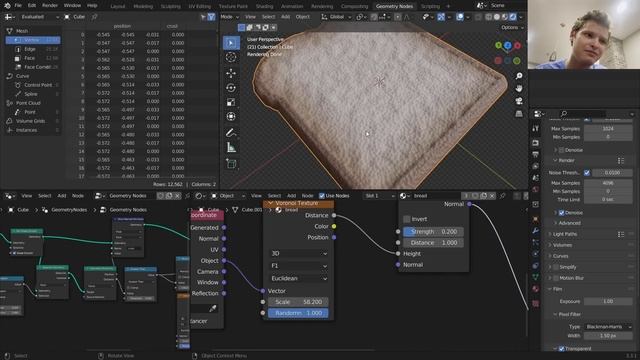
Task: Enable the Simplify checkbox
Action: click(556, 267)
